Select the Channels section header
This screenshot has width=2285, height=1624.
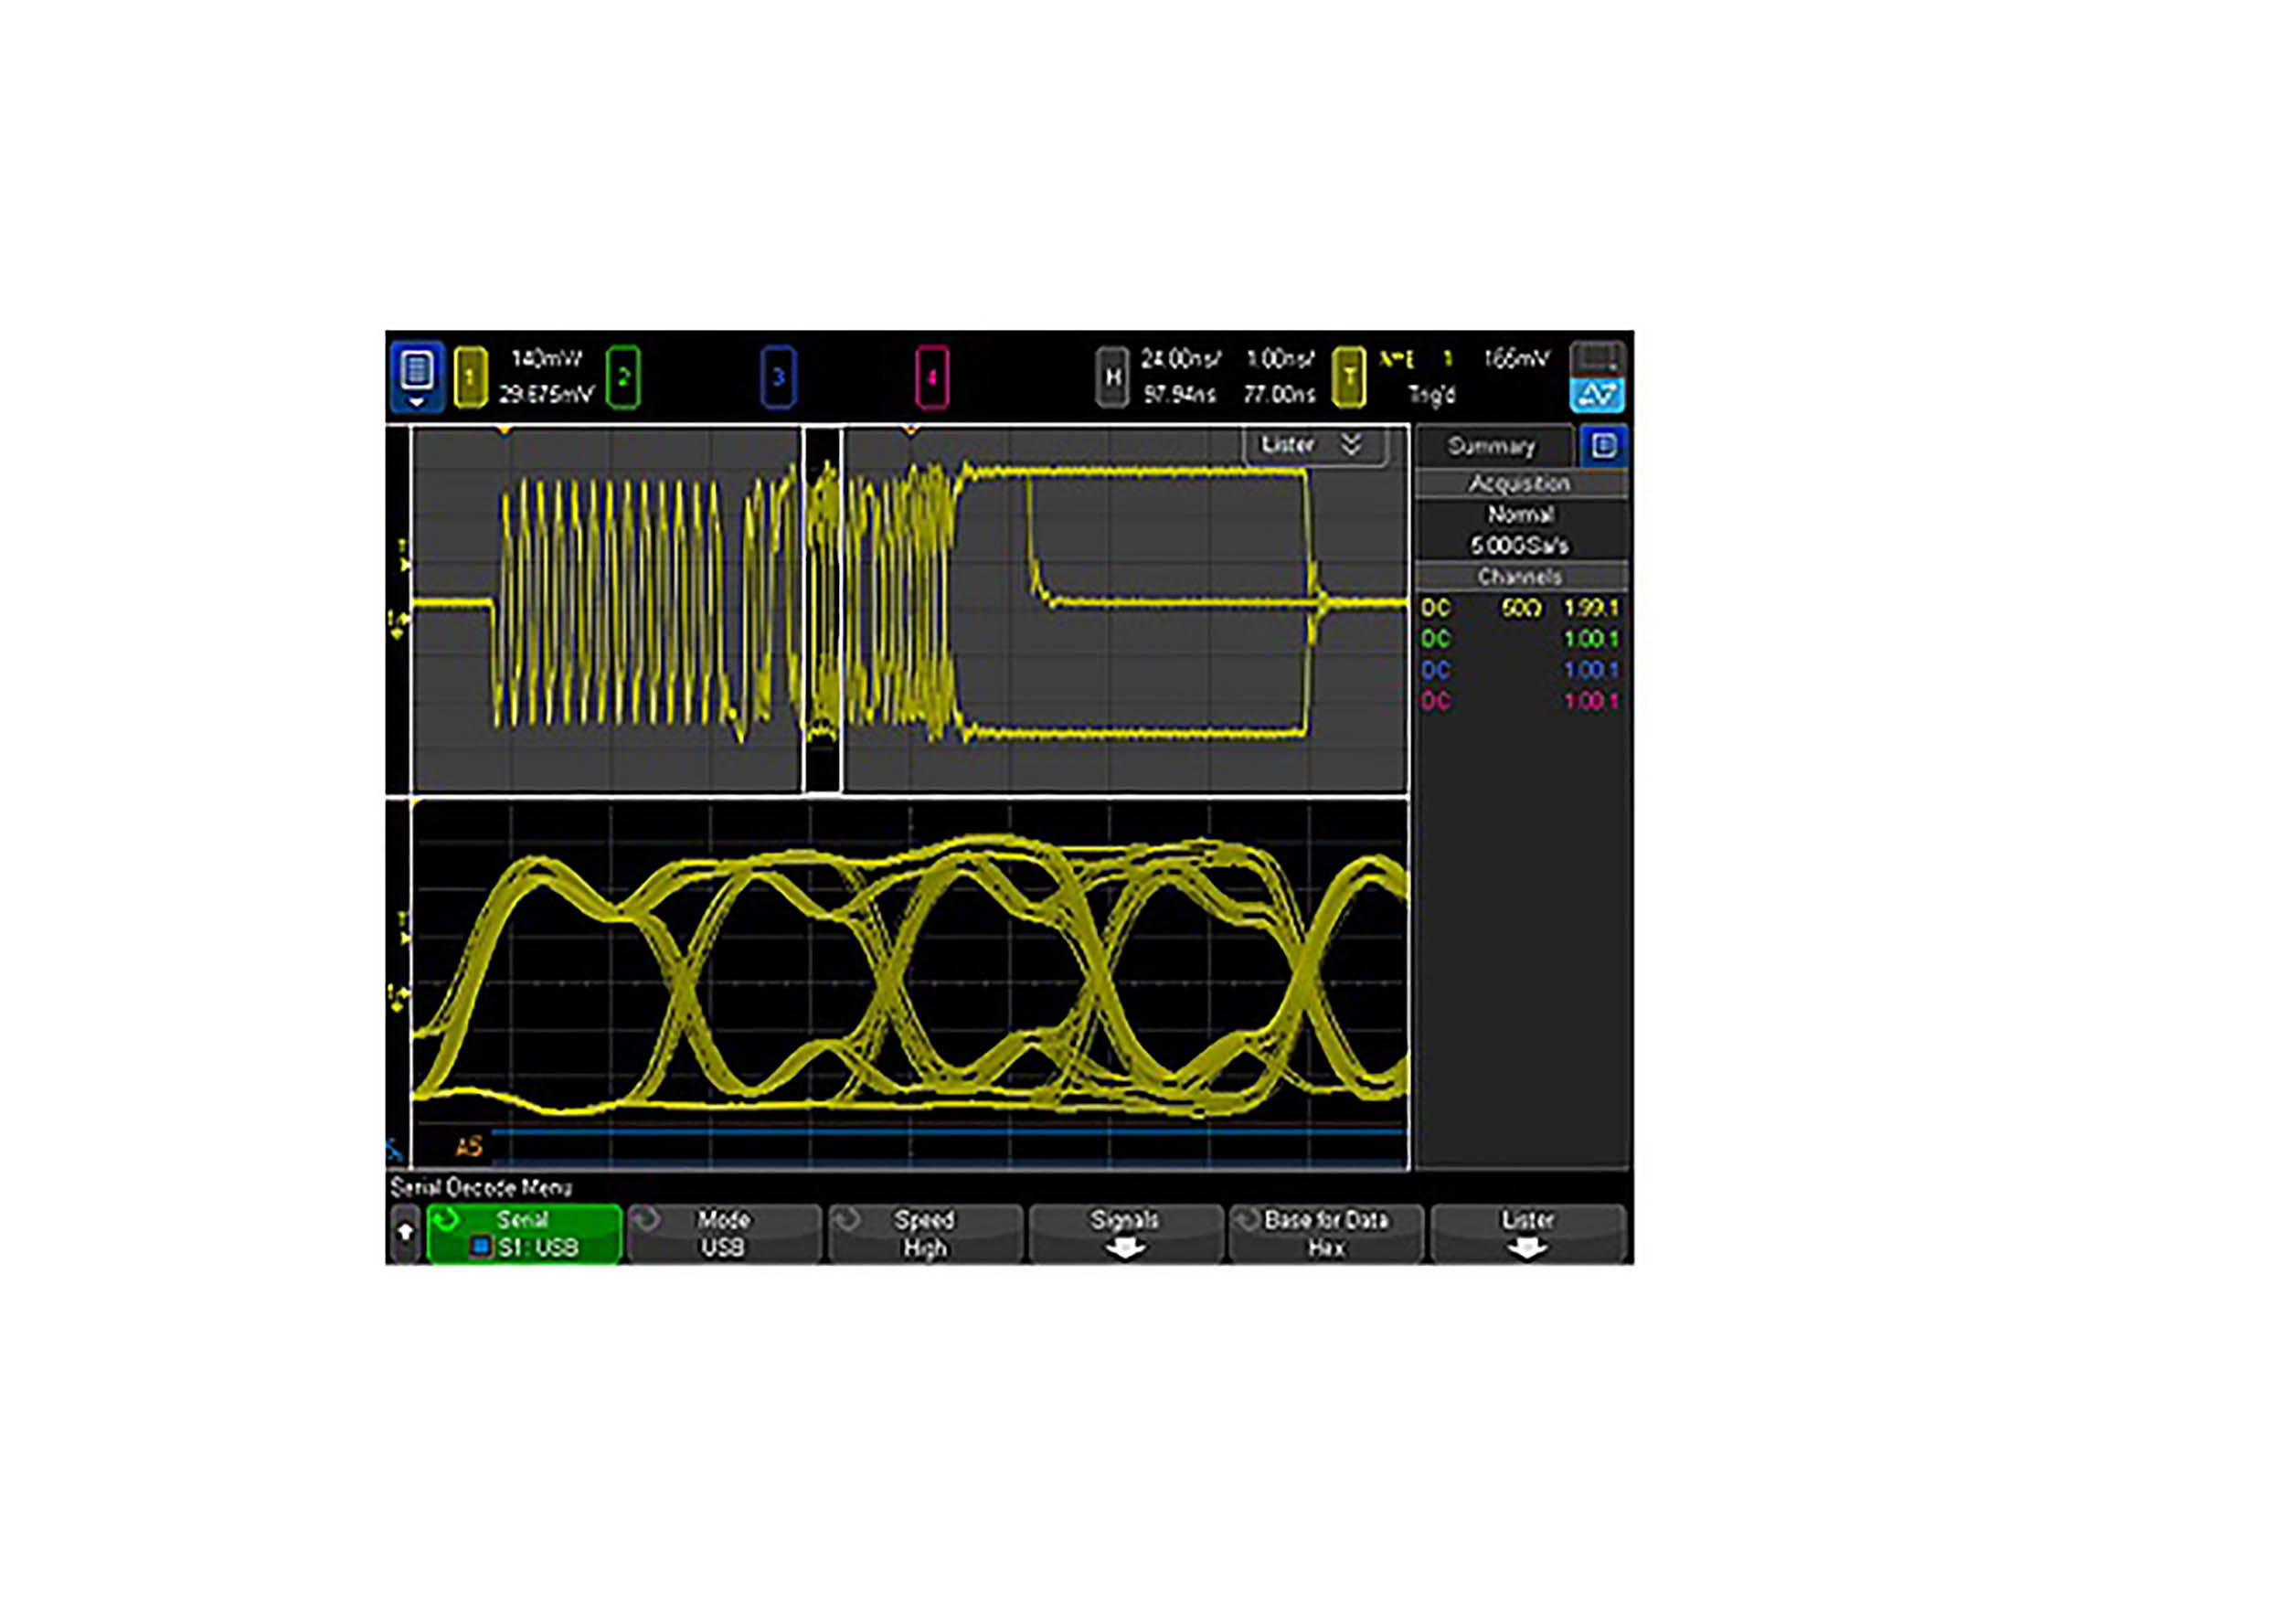point(1520,577)
